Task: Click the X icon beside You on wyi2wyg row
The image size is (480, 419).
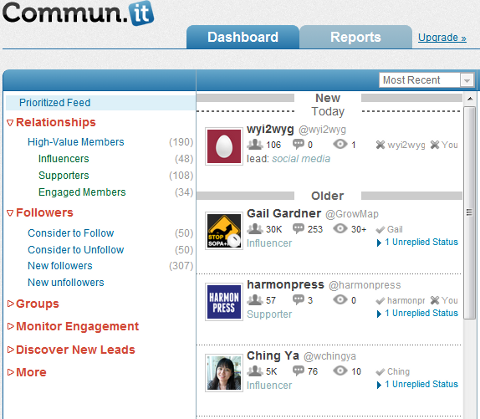Action: [x=435, y=145]
